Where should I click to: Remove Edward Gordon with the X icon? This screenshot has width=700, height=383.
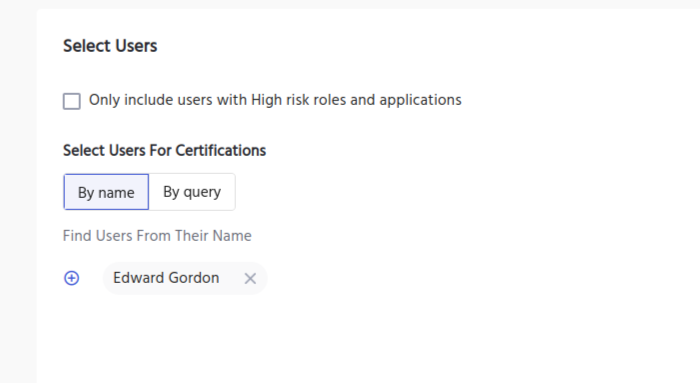coord(250,279)
